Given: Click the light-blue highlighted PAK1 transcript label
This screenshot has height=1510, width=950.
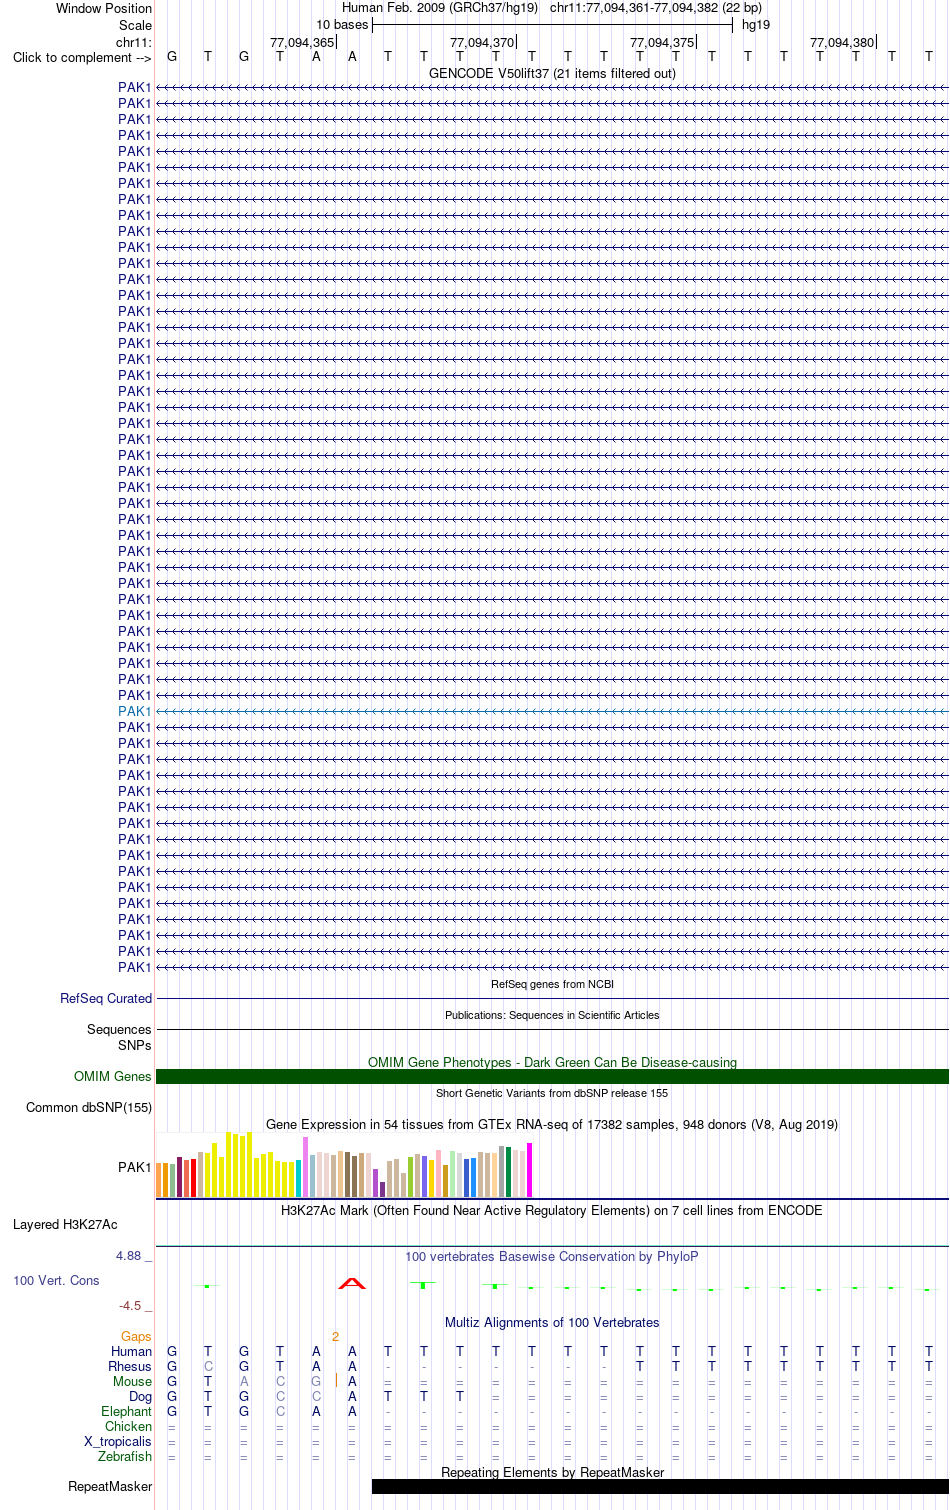Looking at the screenshot, I should click(134, 711).
